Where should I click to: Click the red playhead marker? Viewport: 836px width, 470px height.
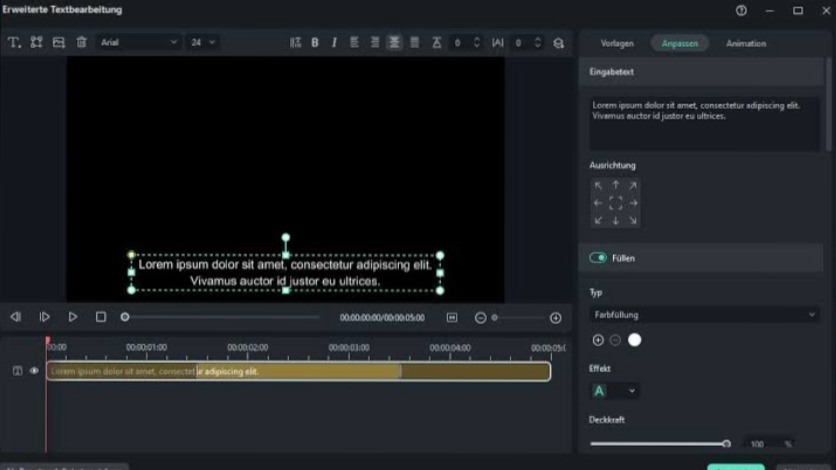click(x=47, y=340)
